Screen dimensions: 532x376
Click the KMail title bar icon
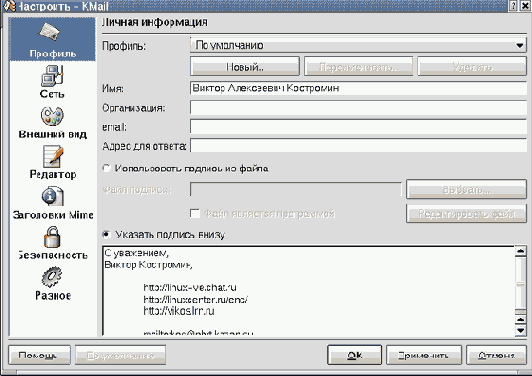click(9, 6)
